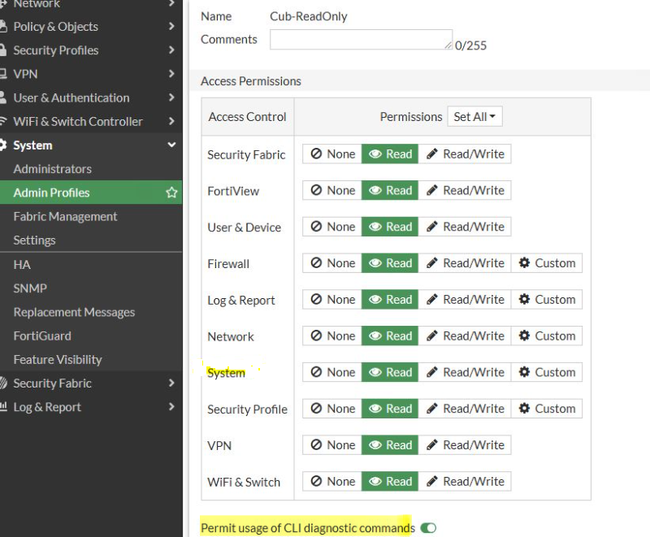
Task: Disable Permit usage of CLI diagnostic commands
Action: (429, 528)
